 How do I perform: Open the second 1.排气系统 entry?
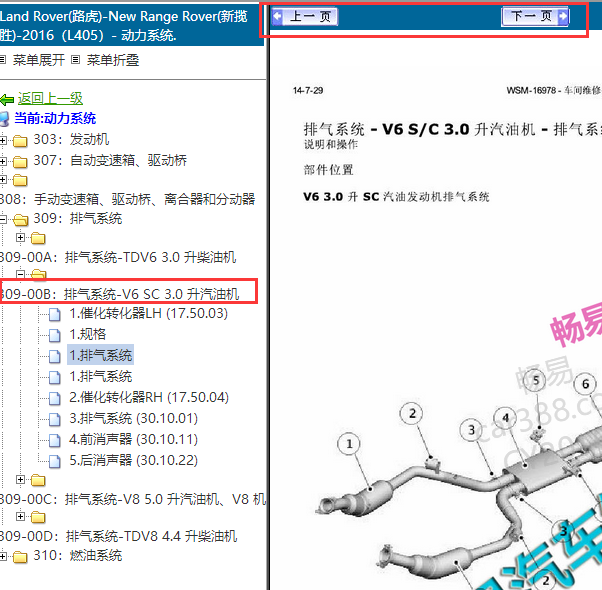tap(101, 376)
